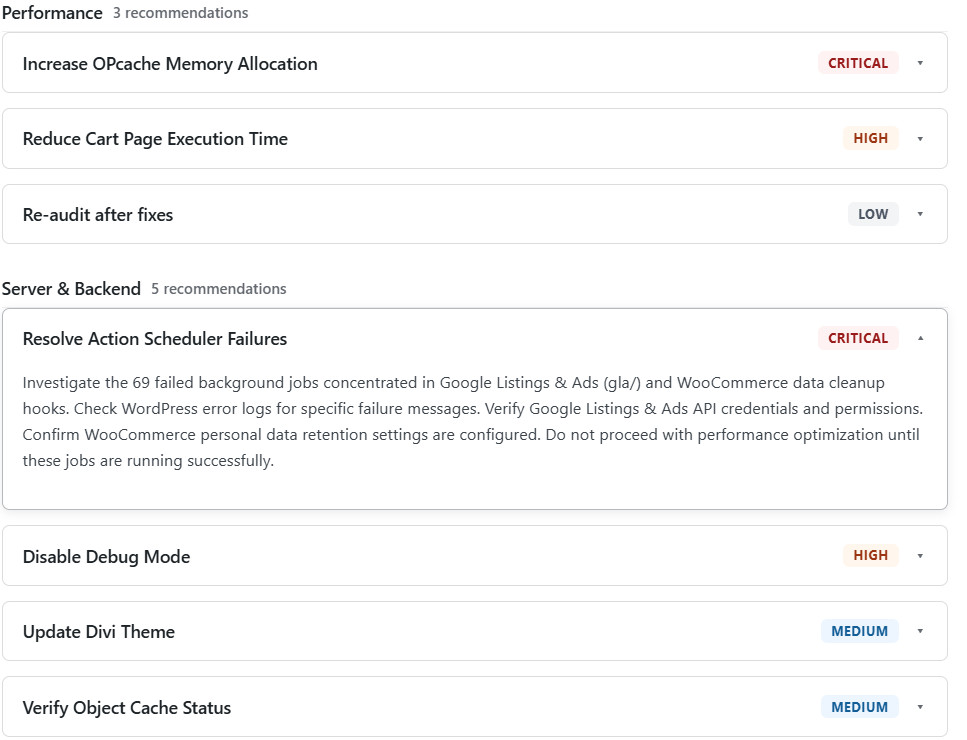Click LOW badge on Re-audit after fixes

click(873, 214)
